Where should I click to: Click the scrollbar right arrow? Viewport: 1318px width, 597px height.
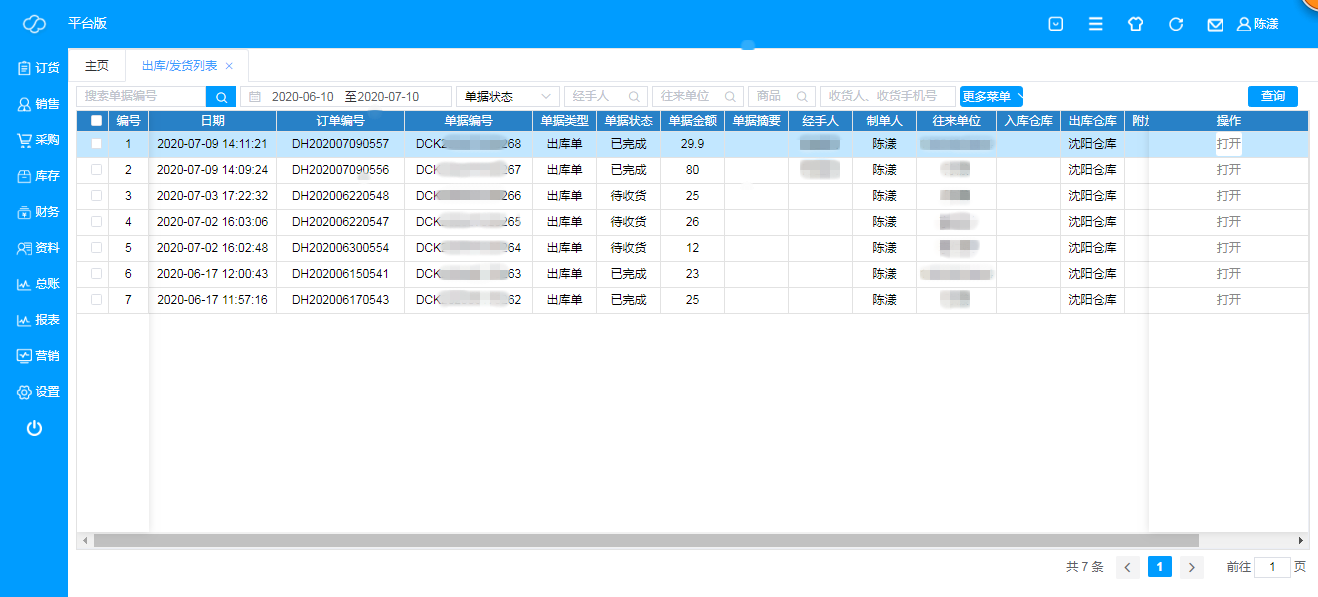coord(1301,540)
